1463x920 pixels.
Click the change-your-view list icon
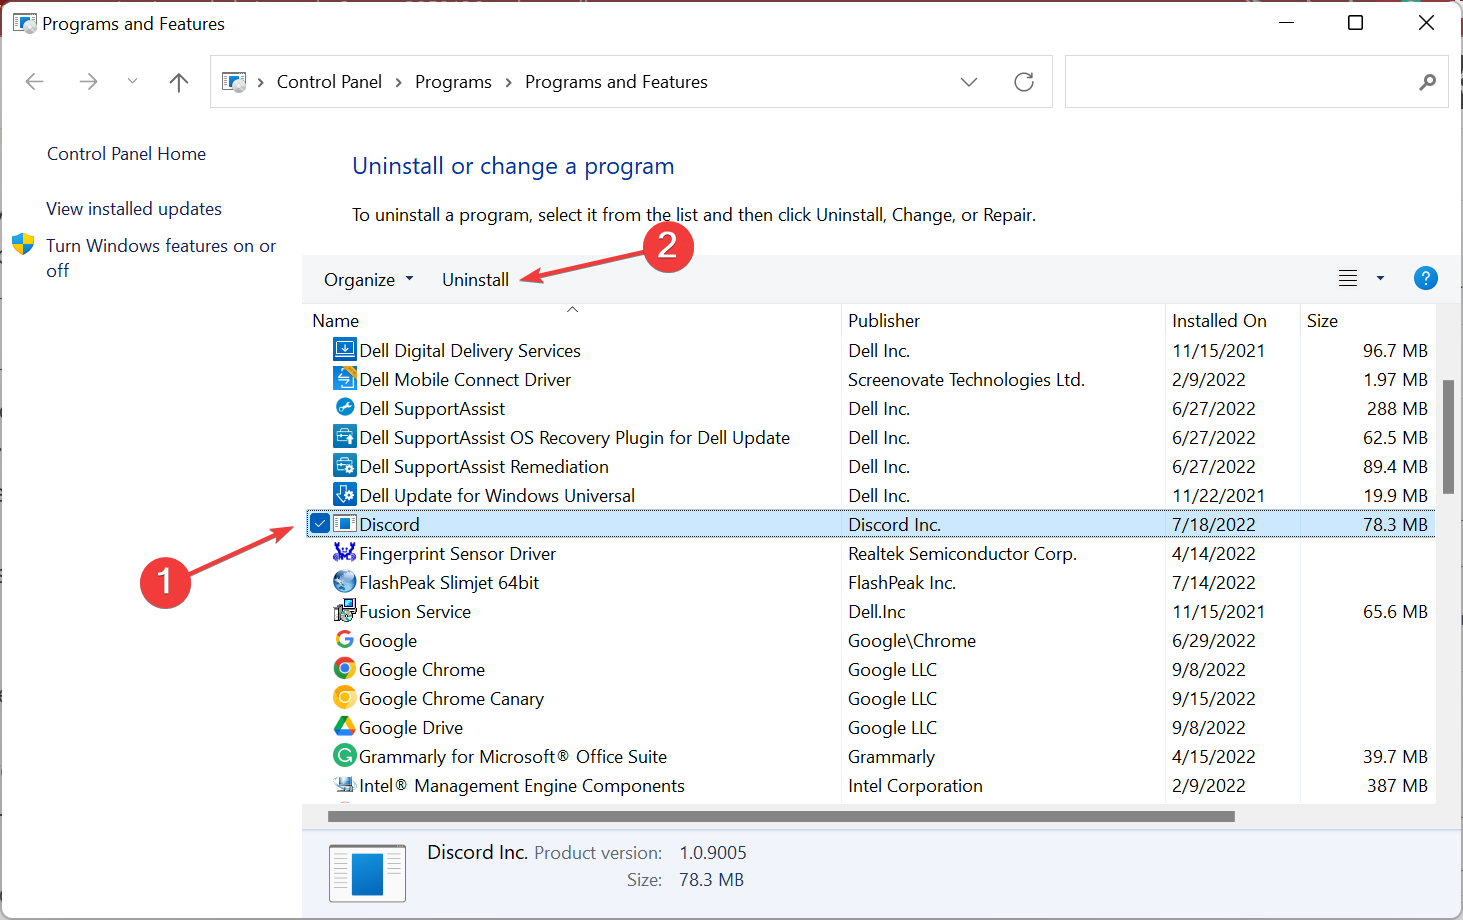click(x=1348, y=279)
